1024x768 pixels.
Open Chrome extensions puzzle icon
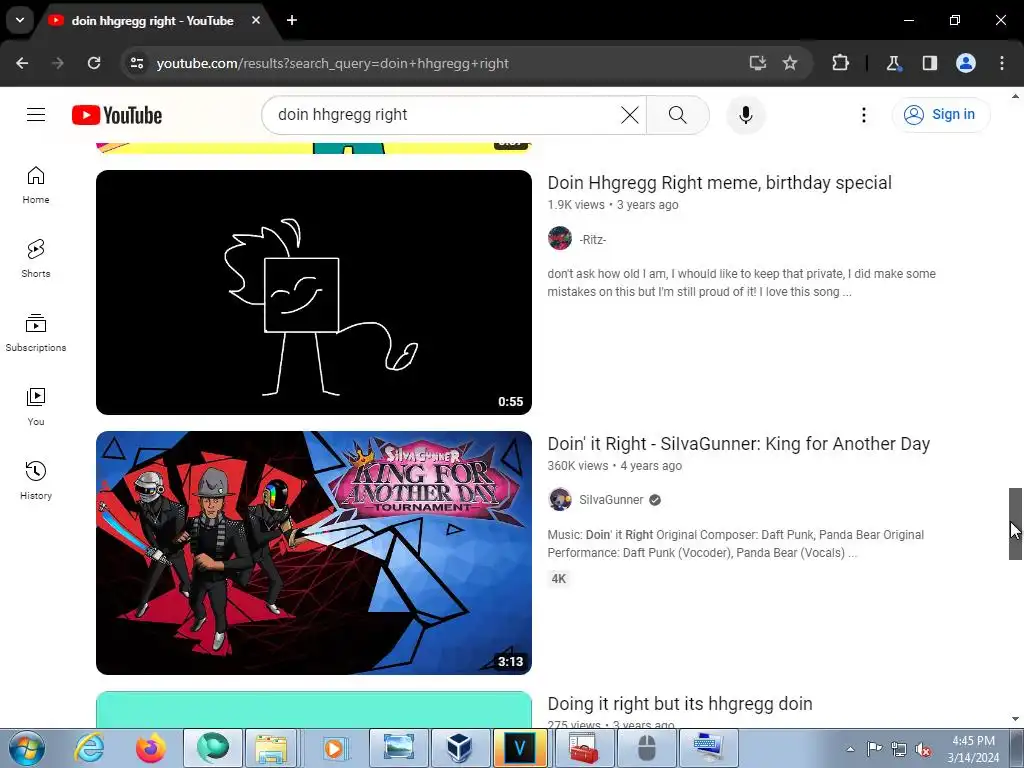[x=840, y=63]
